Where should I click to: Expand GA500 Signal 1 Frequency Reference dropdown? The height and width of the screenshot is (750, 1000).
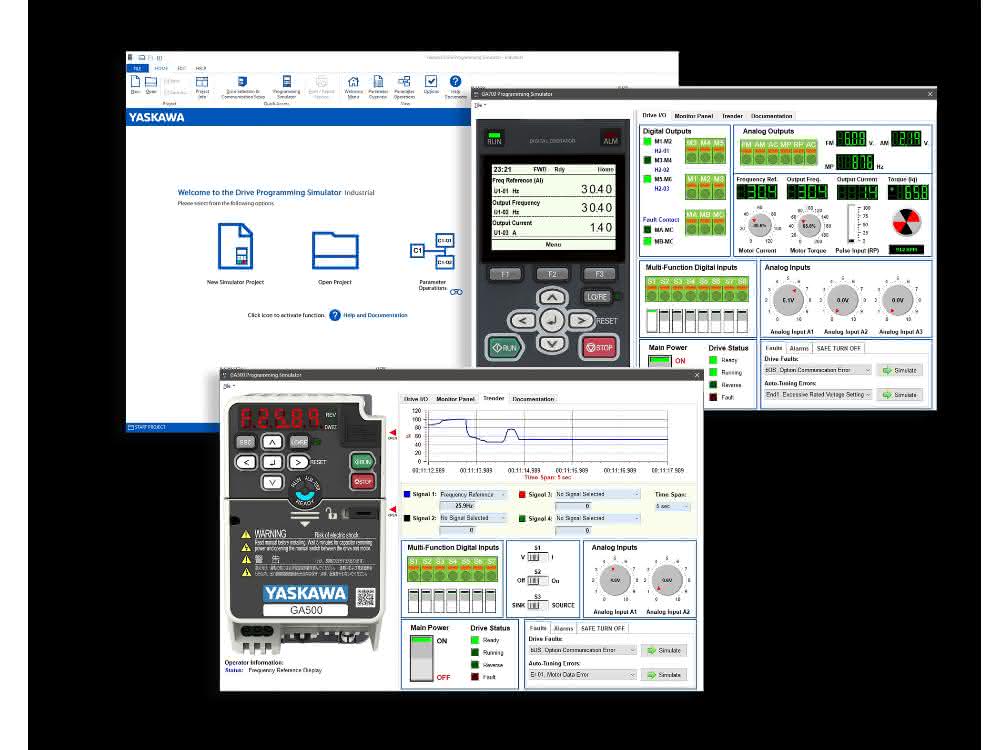(473, 494)
